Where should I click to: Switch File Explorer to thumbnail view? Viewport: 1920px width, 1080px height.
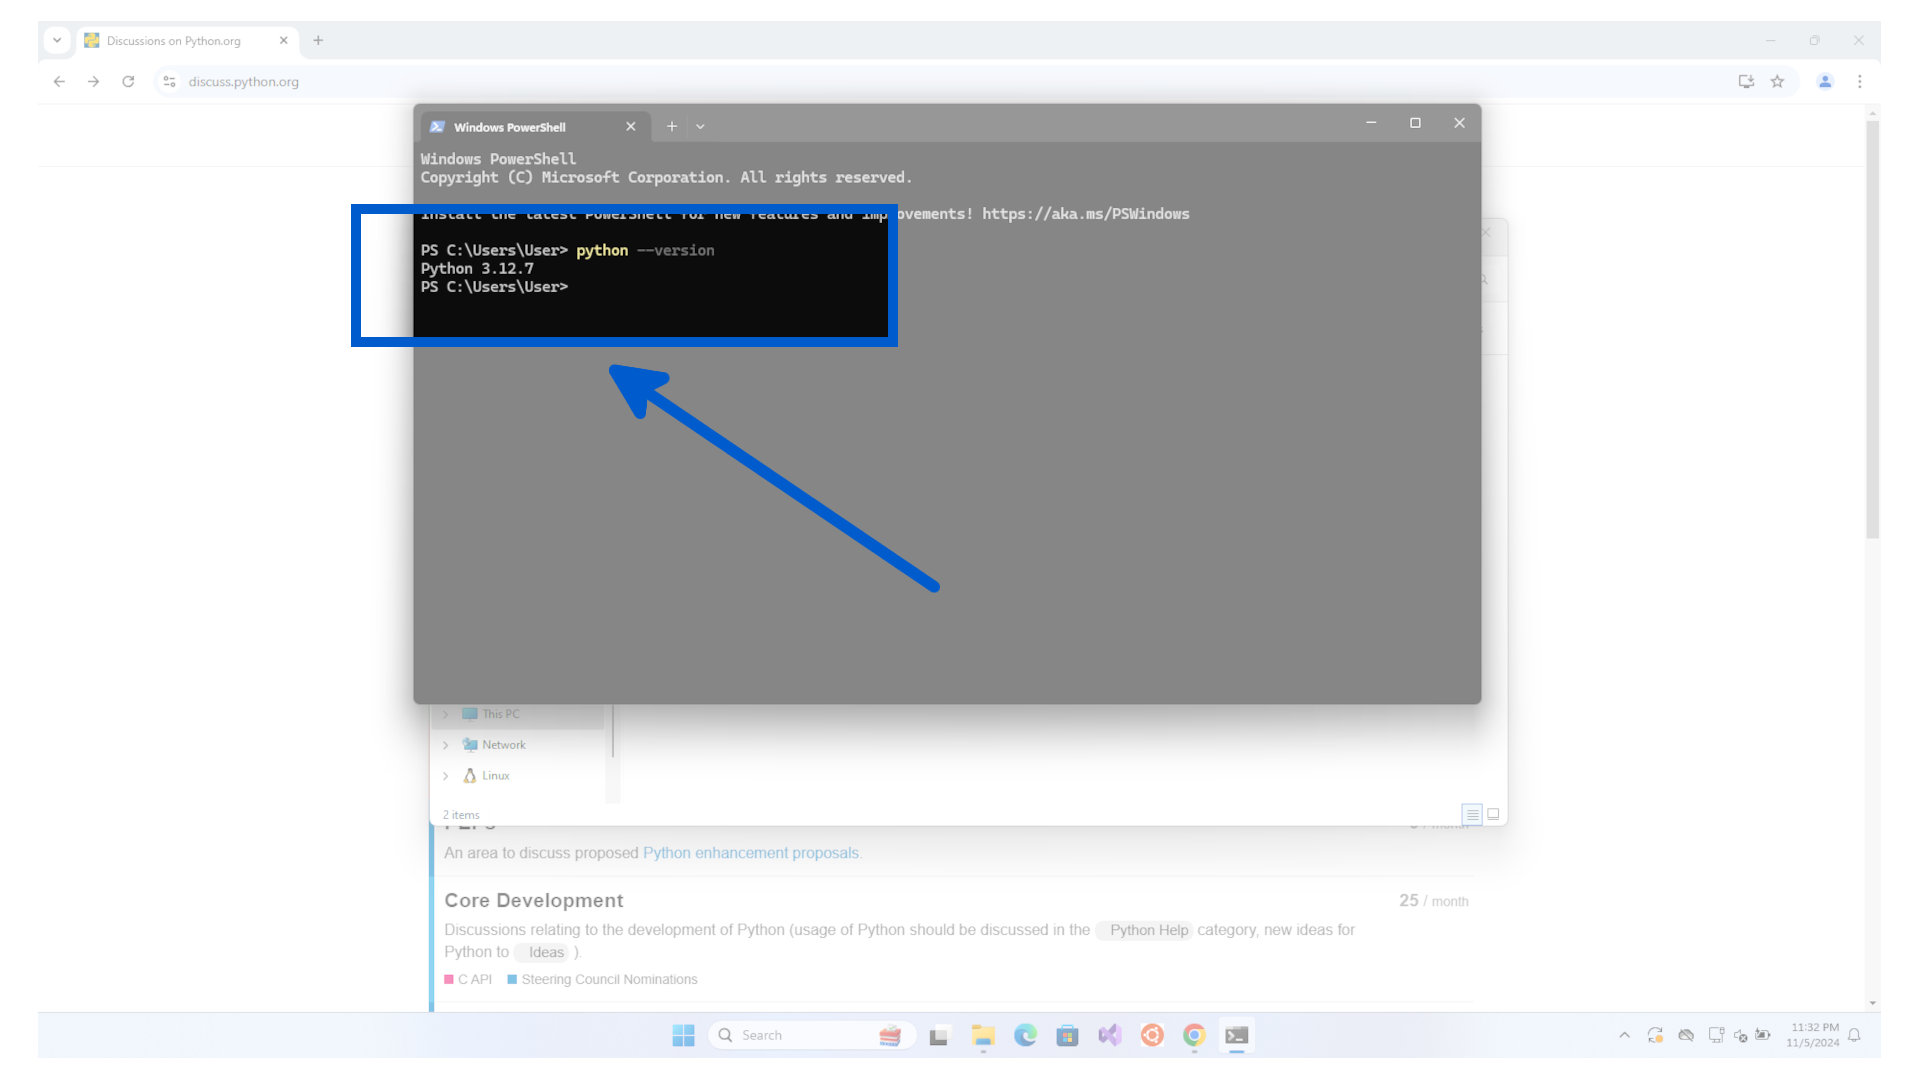[x=1493, y=814]
